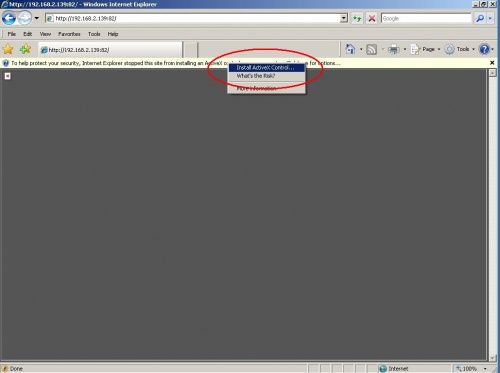
Task: Click the RSS Feeds icon
Action: click(371, 49)
